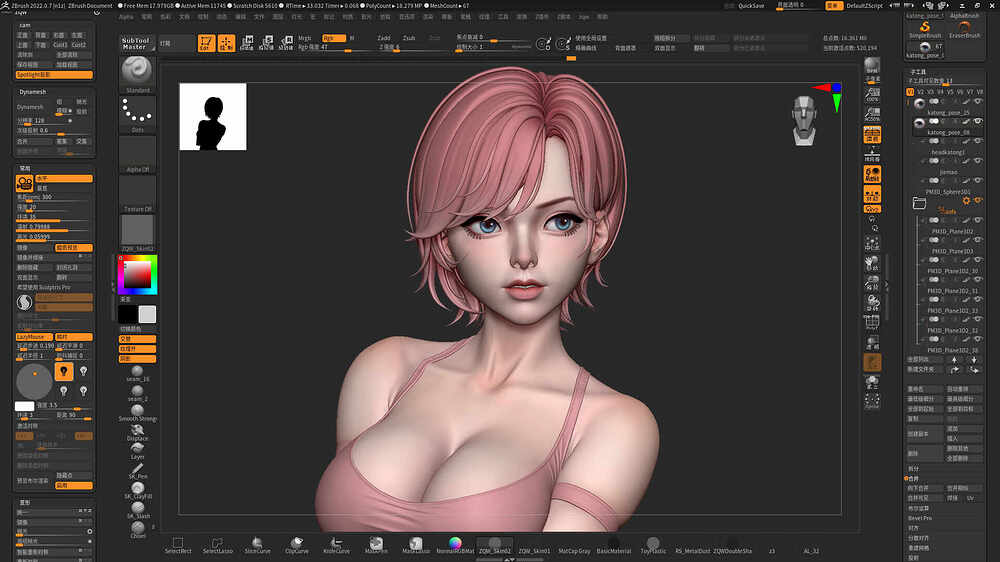Select the Layer brush

click(137, 452)
